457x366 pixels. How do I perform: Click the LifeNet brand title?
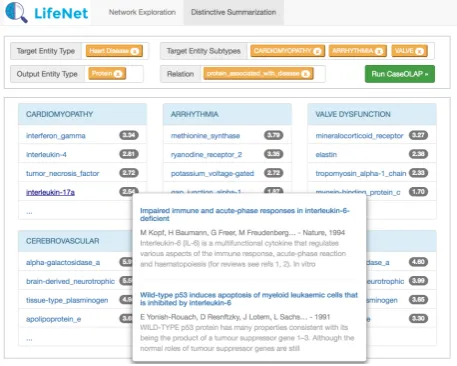pyautogui.click(x=61, y=13)
